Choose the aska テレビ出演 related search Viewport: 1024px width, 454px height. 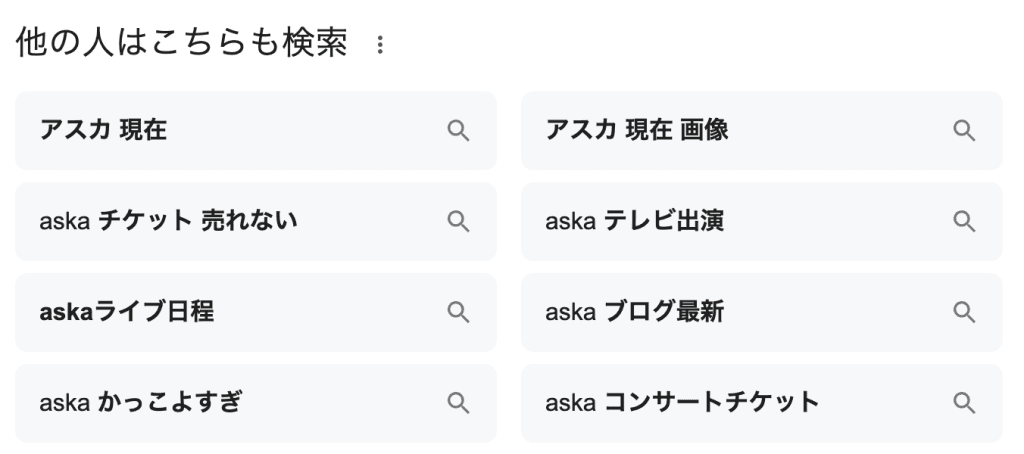point(634,222)
